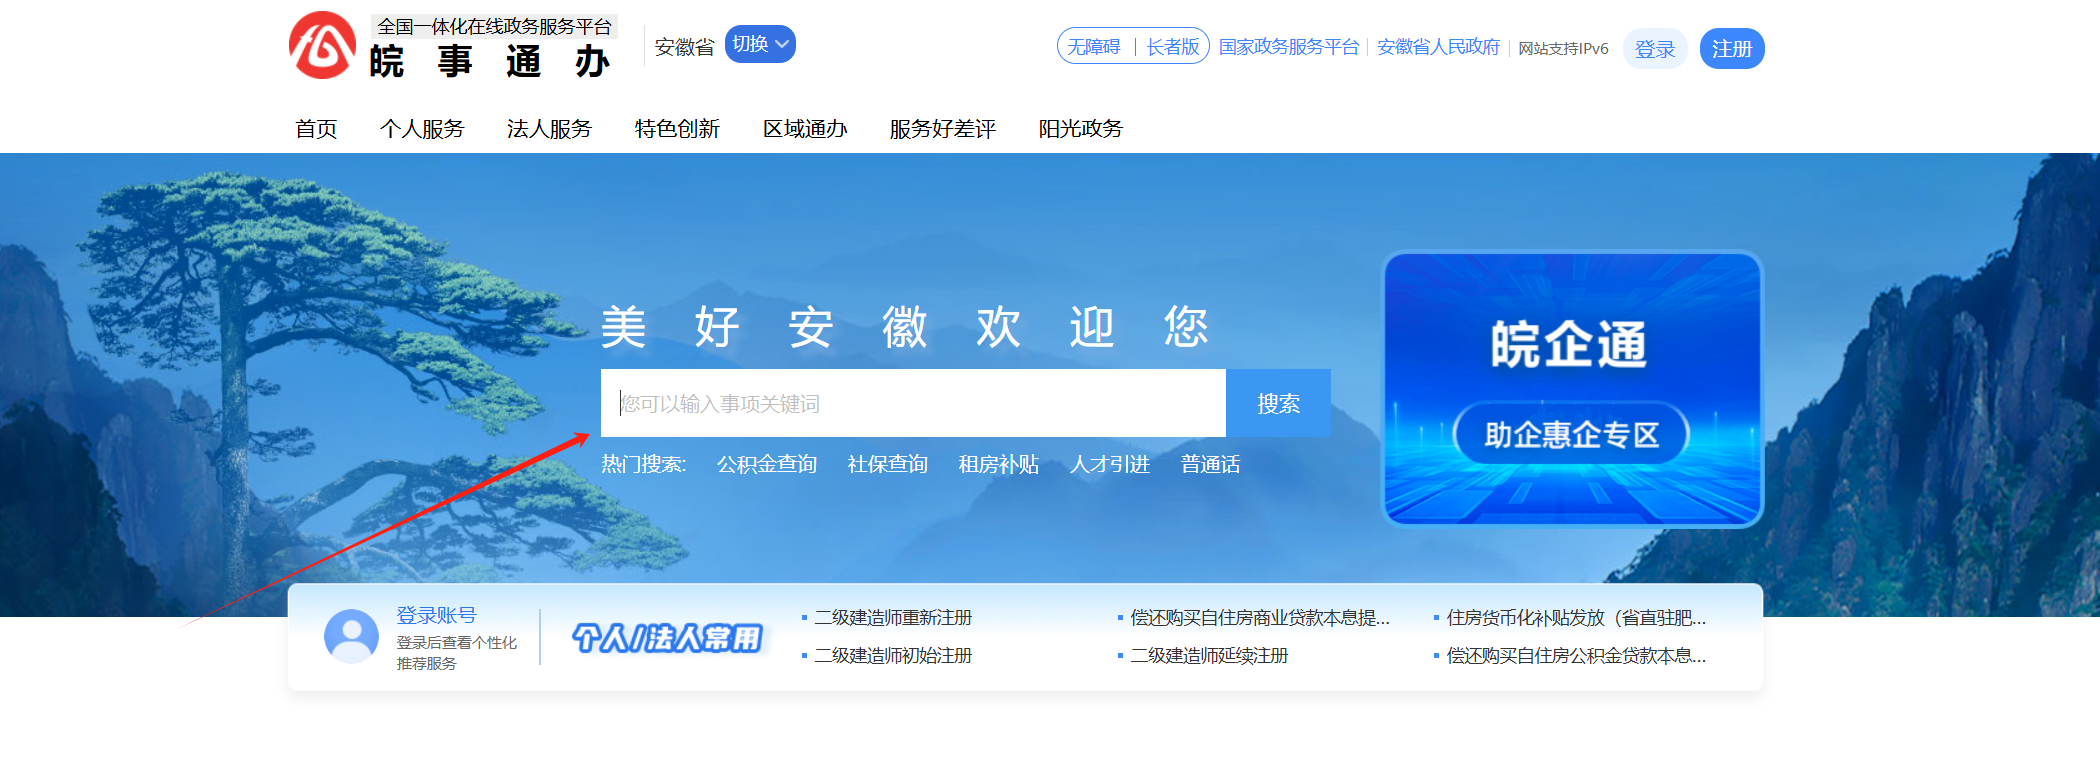Click the user avatar icon
Image resolution: width=2100 pixels, height=769 pixels.
pyautogui.click(x=351, y=636)
